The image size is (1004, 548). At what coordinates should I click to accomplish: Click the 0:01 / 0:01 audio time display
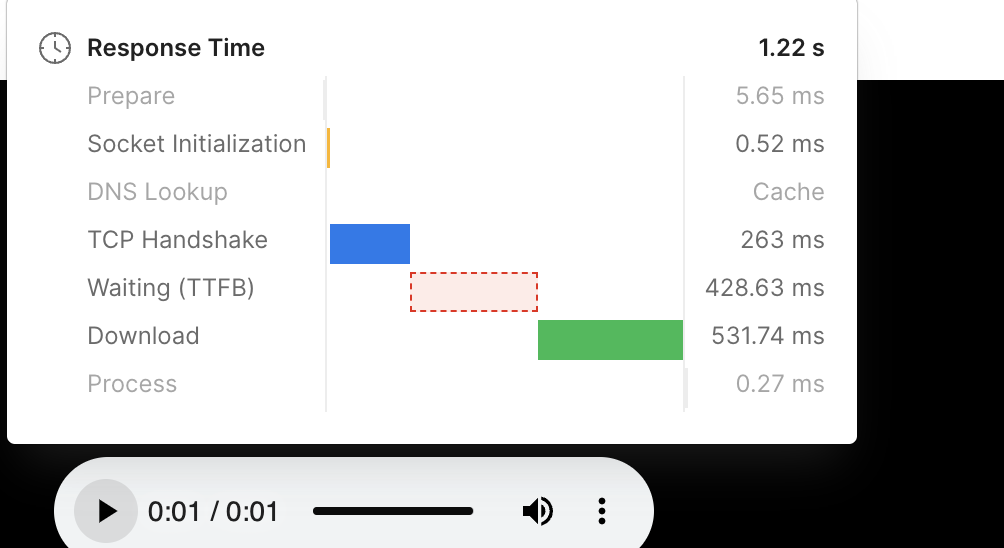pyautogui.click(x=213, y=512)
